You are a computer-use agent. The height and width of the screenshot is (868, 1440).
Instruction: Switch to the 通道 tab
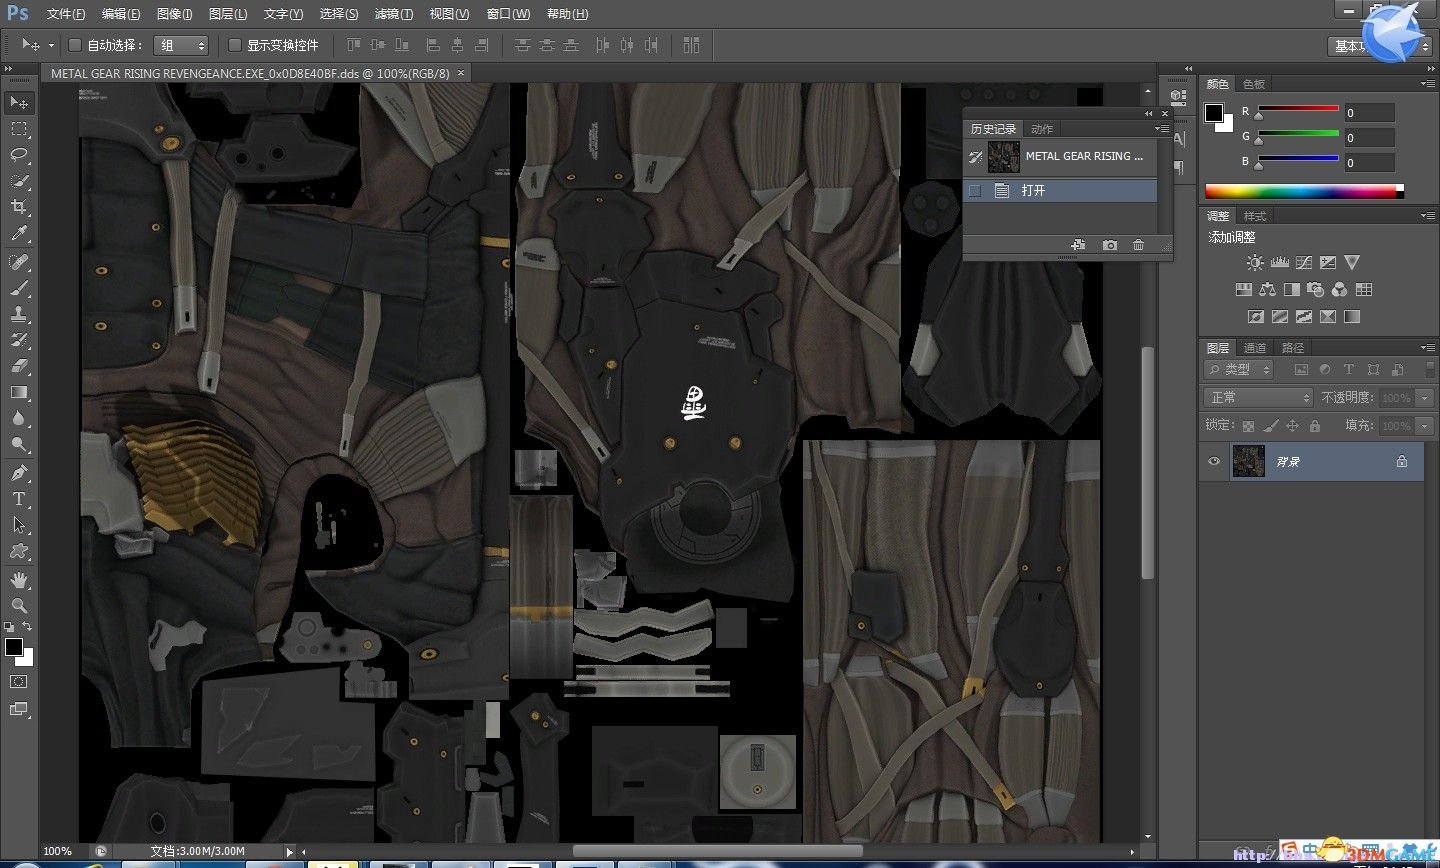click(1255, 348)
